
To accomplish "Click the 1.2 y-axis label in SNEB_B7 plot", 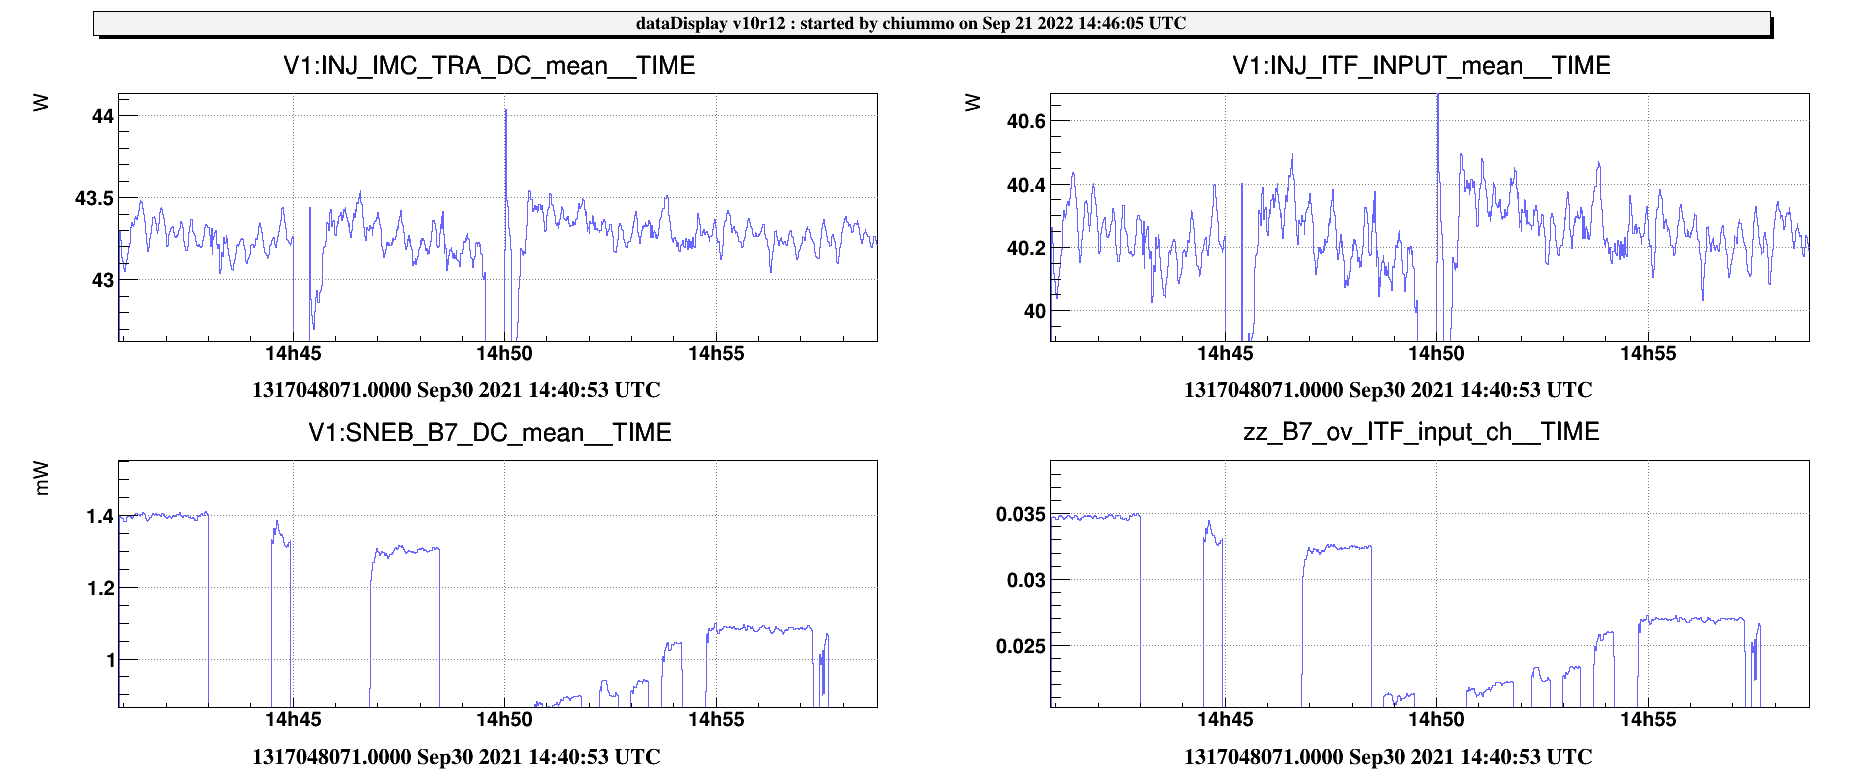I will coord(101,588).
